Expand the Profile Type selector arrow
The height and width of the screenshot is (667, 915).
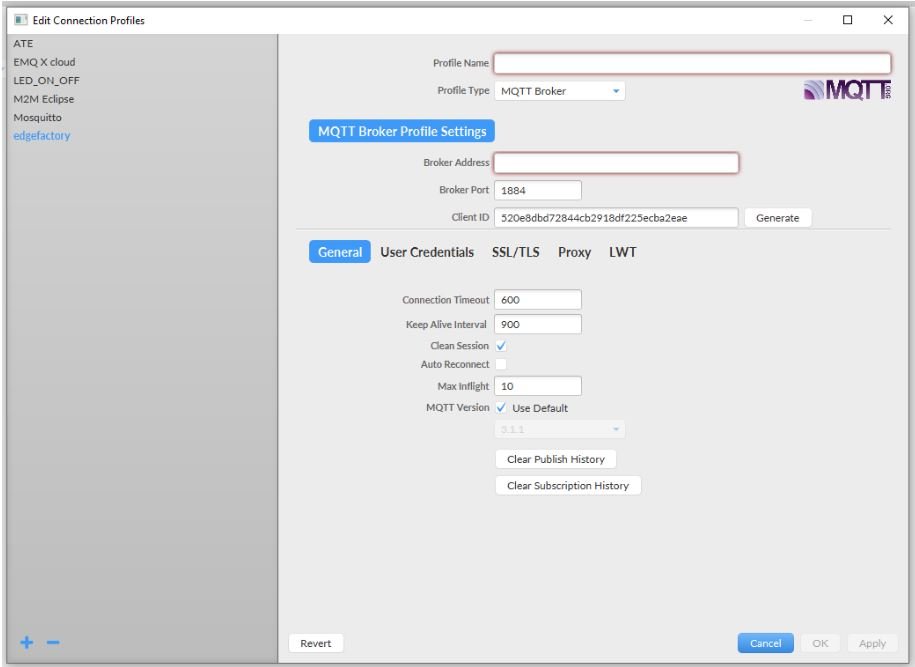pyautogui.click(x=614, y=90)
